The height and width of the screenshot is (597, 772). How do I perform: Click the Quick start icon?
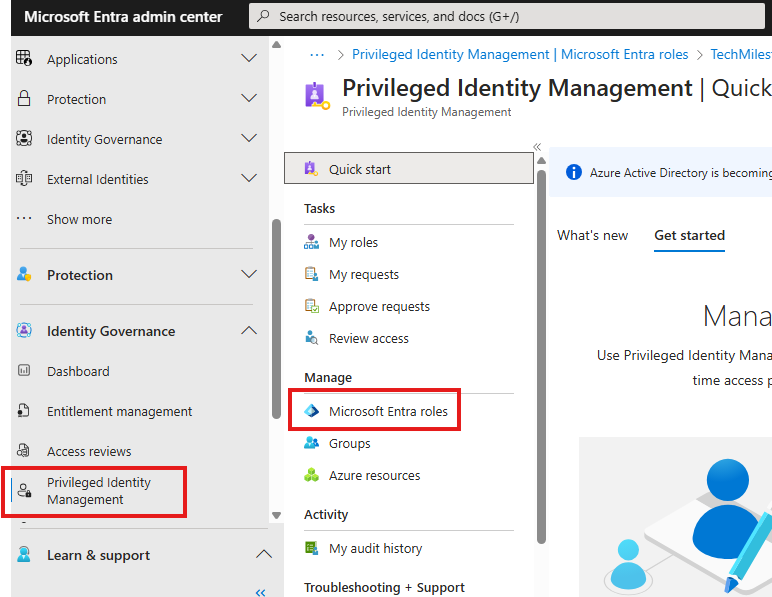[311, 168]
